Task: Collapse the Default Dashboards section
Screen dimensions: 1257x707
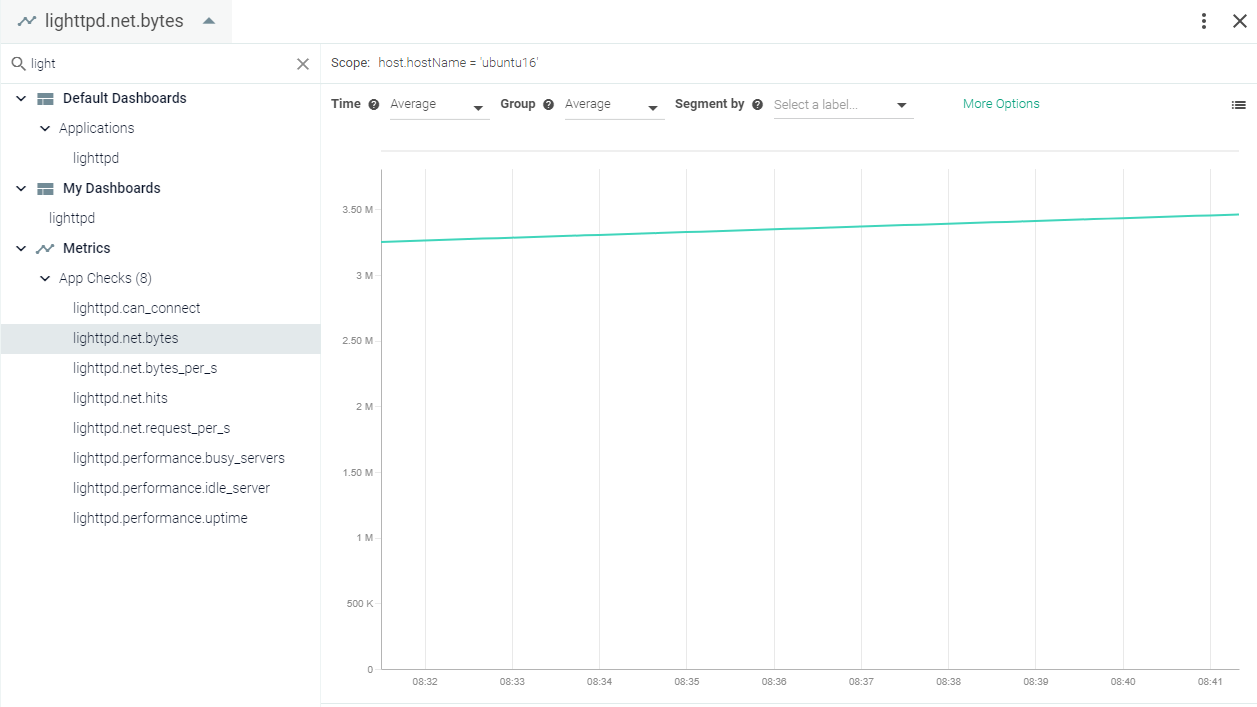Action: 21,99
